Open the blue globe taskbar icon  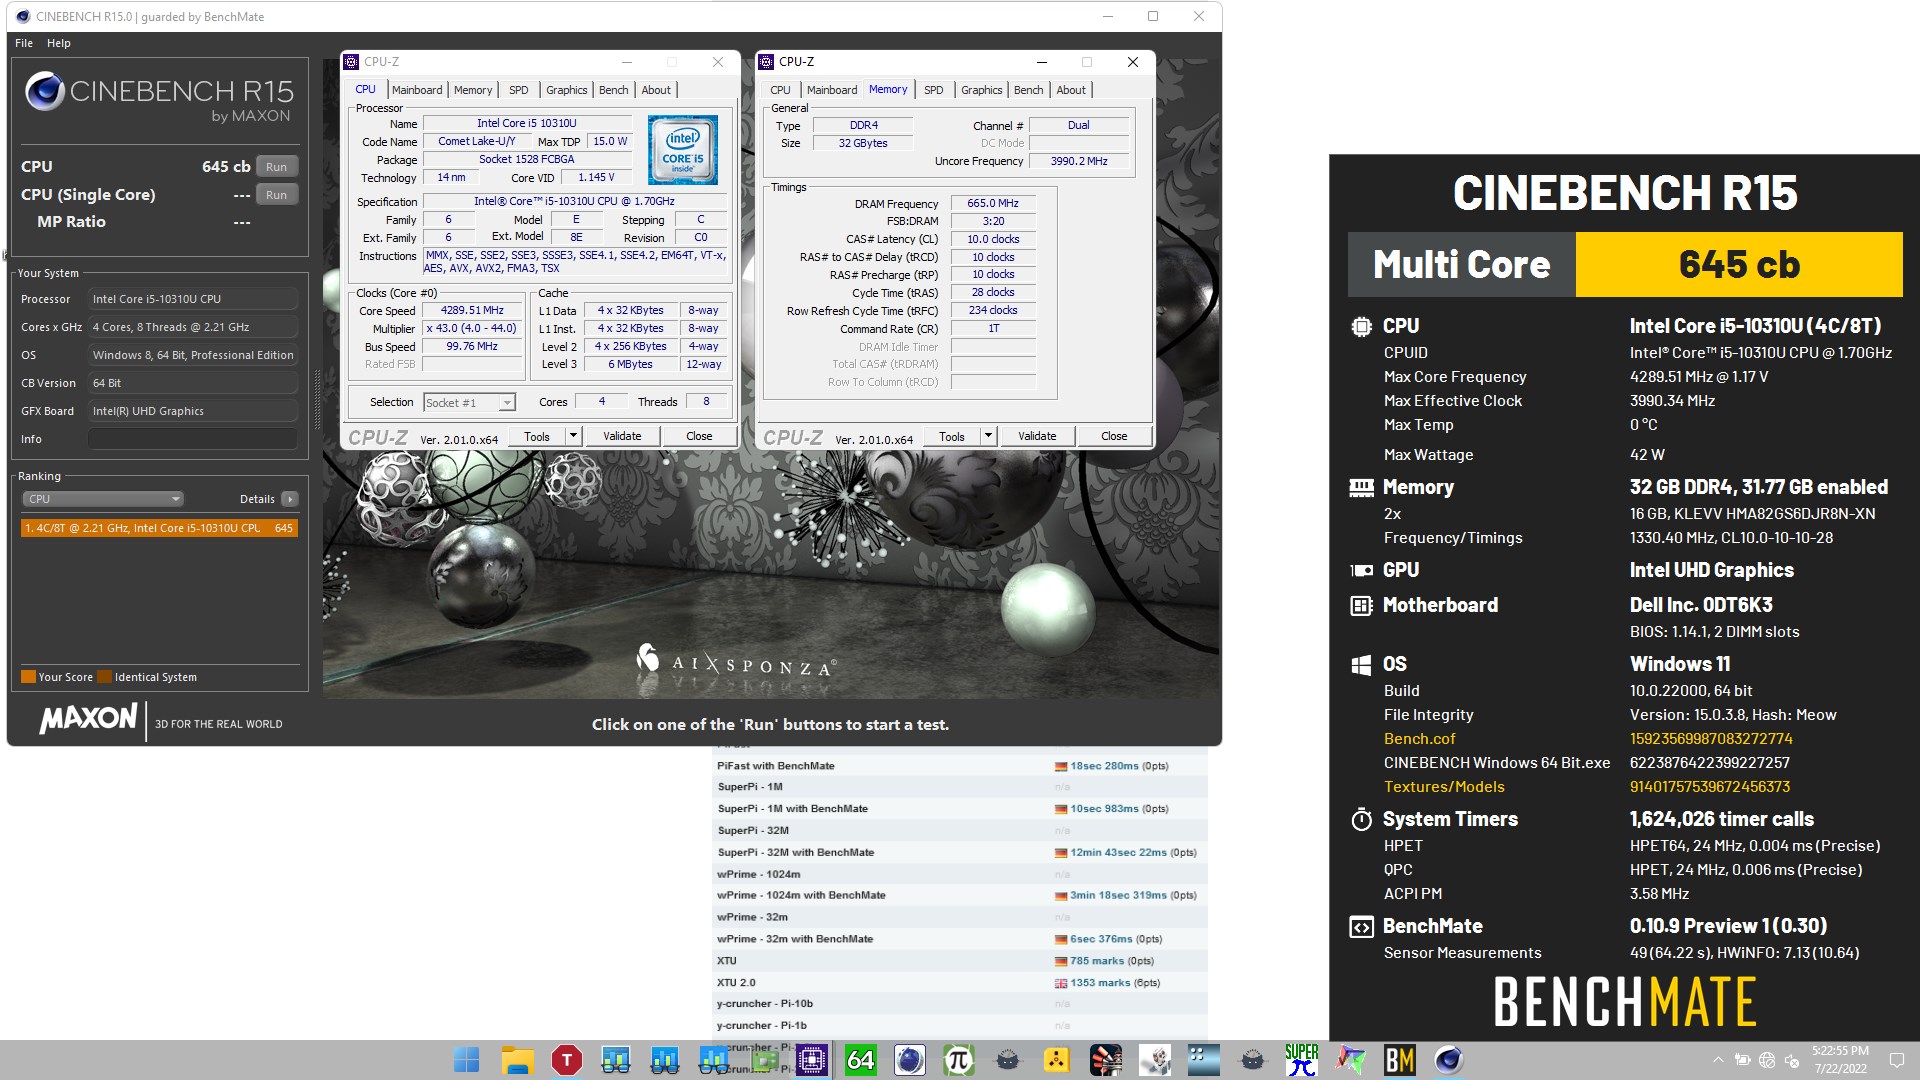pyautogui.click(x=909, y=1060)
